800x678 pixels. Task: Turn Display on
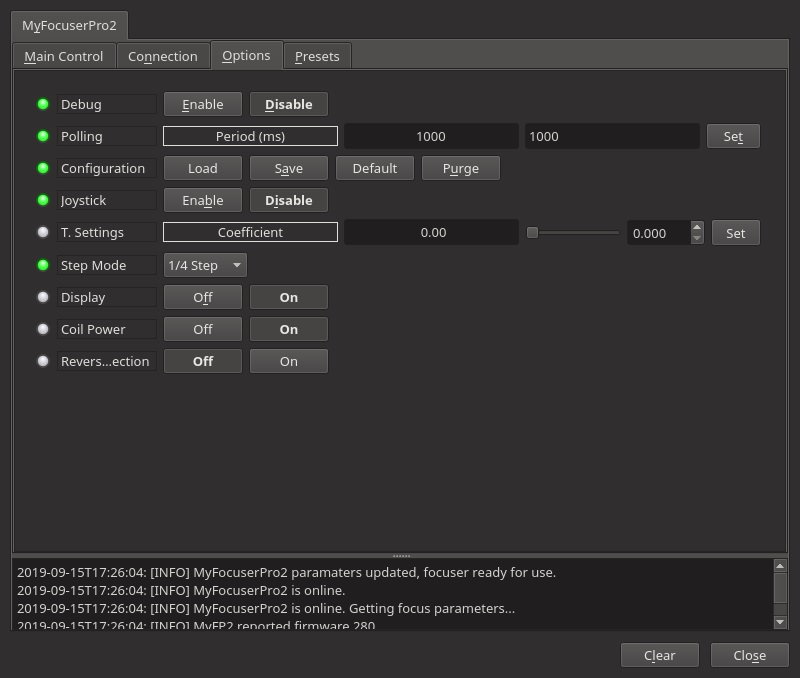pyautogui.click(x=289, y=297)
